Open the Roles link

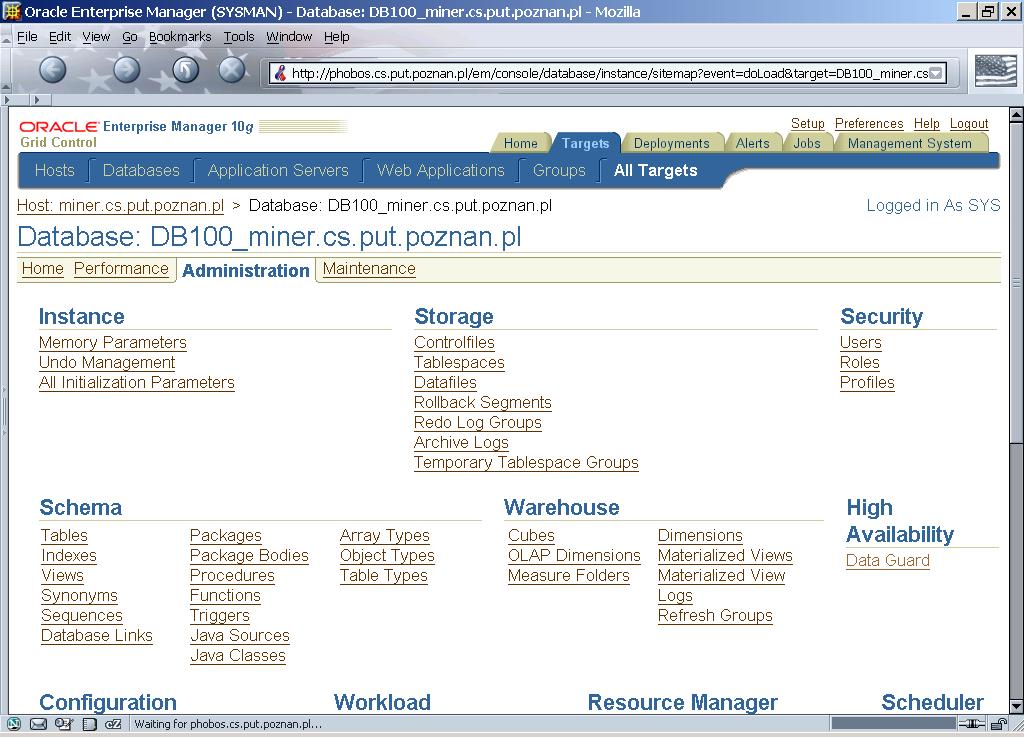(x=860, y=362)
